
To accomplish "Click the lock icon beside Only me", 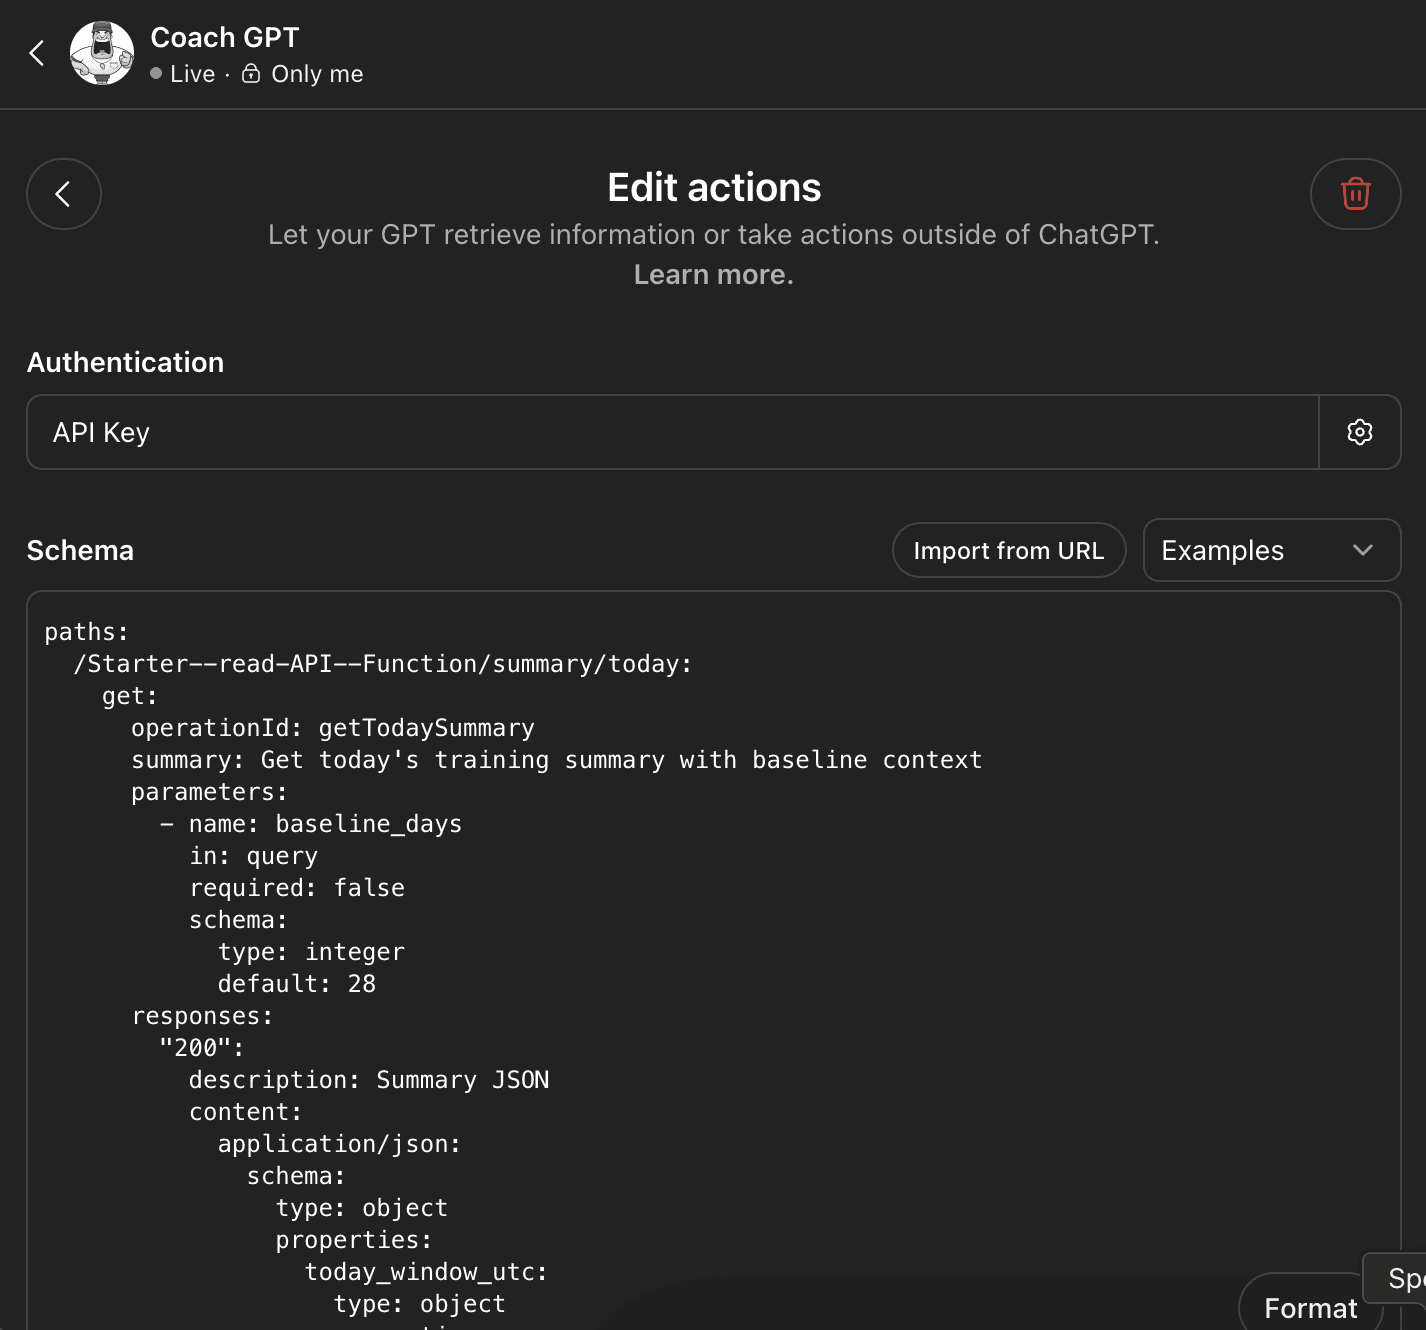I will tap(251, 74).
